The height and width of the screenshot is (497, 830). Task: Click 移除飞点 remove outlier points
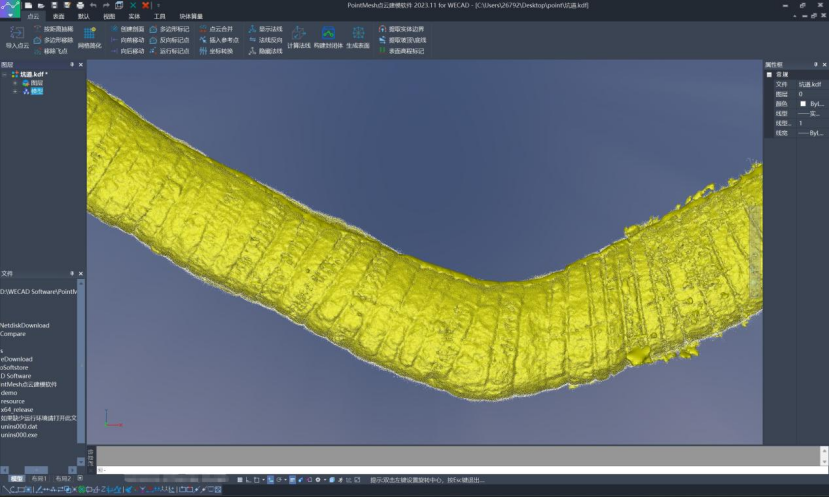tap(51, 51)
